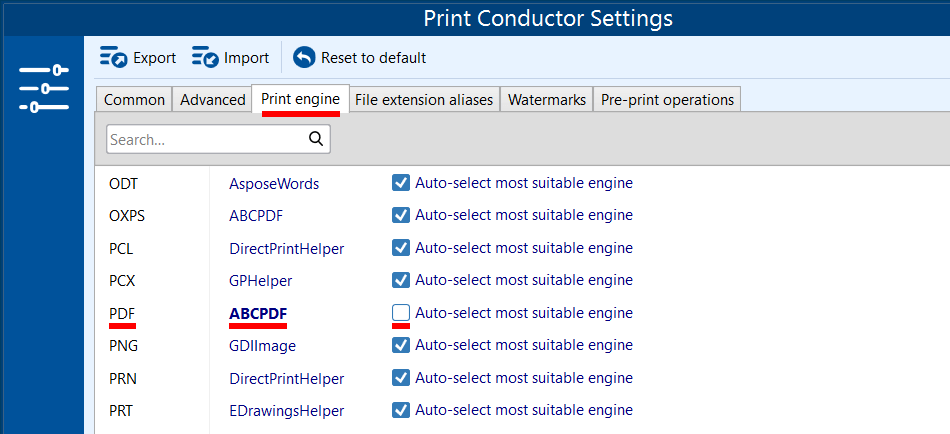Image resolution: width=950 pixels, height=434 pixels.
Task: Click the Reset to default arrow icon
Action: tap(304, 58)
